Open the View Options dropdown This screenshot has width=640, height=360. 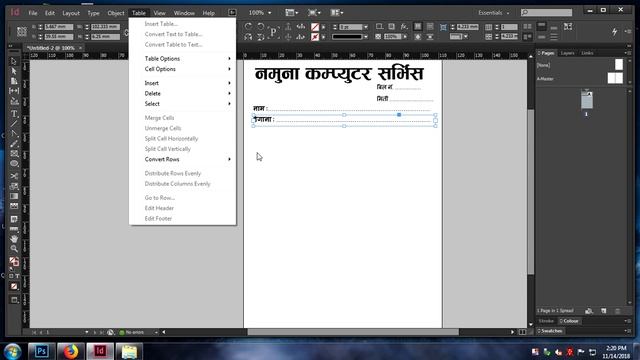[x=291, y=13]
